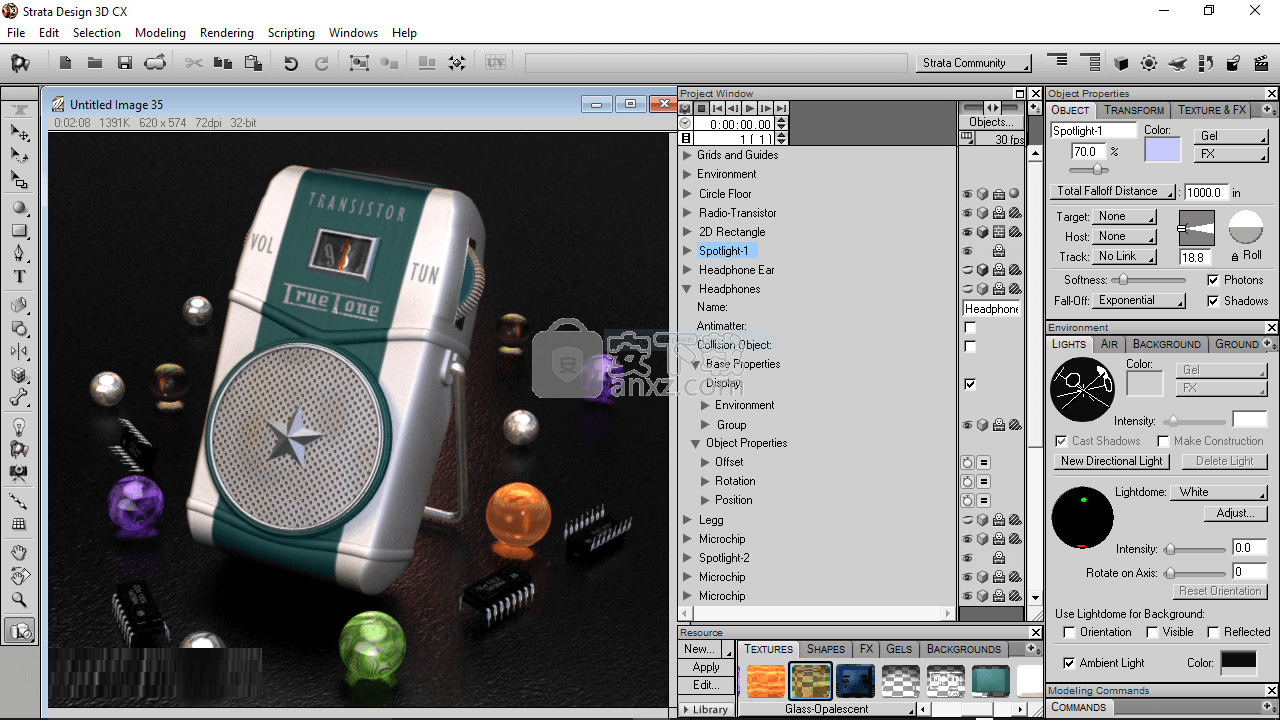This screenshot has width=1280, height=720.
Task: Enable the Antimatter checkbox
Action: (x=970, y=327)
